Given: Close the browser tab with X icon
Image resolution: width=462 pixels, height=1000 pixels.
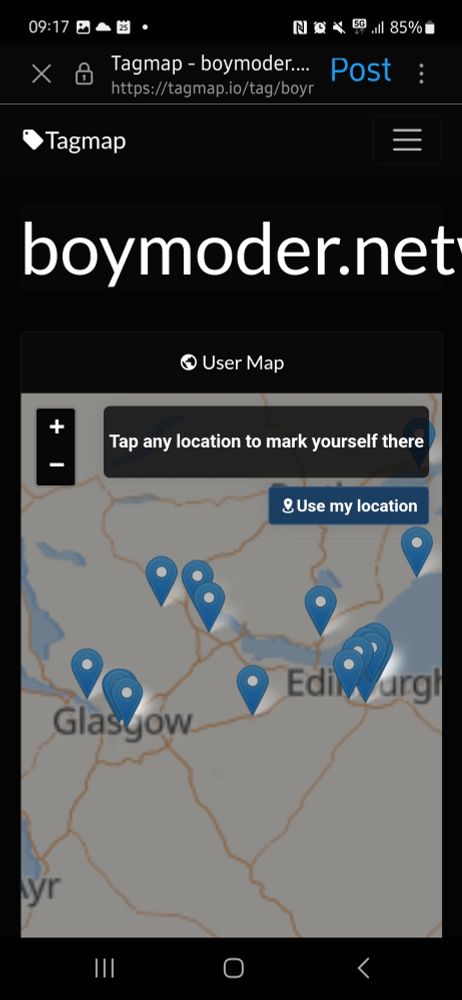Looking at the screenshot, I should pyautogui.click(x=41, y=74).
